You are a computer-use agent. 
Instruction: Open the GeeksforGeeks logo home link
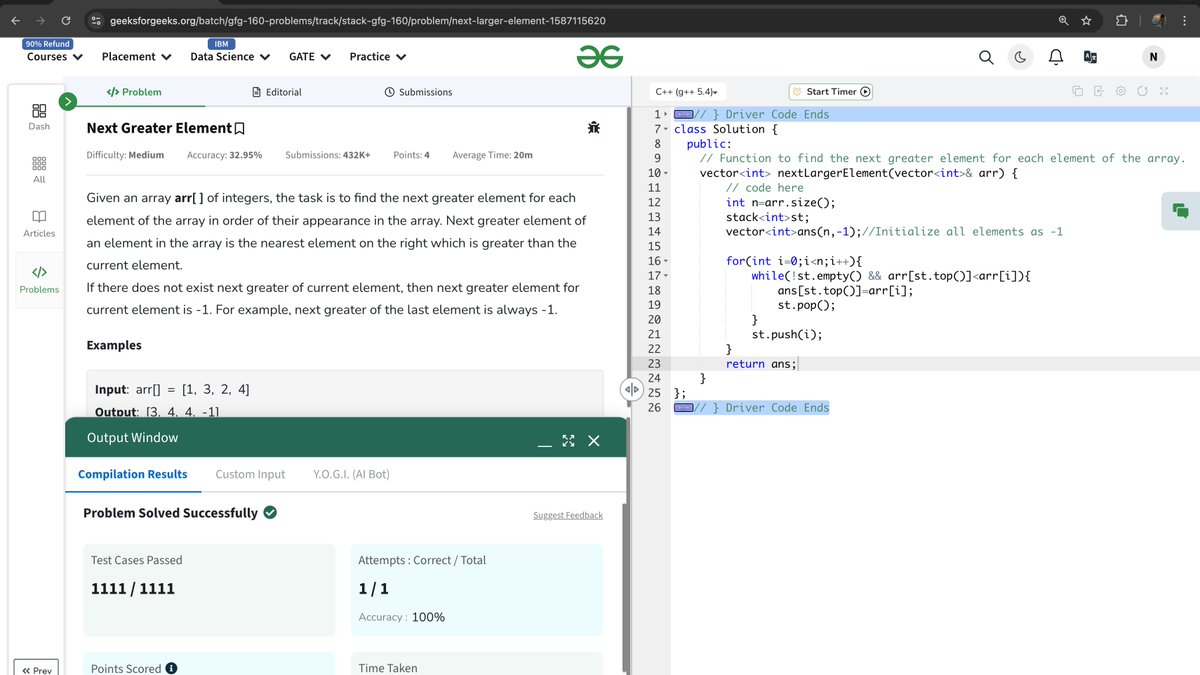[x=600, y=58]
